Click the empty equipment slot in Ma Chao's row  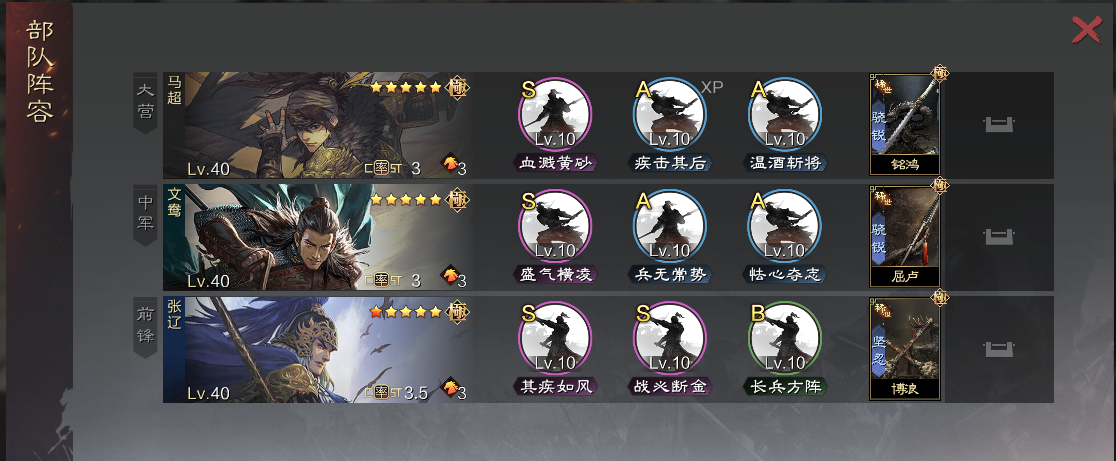point(999,124)
